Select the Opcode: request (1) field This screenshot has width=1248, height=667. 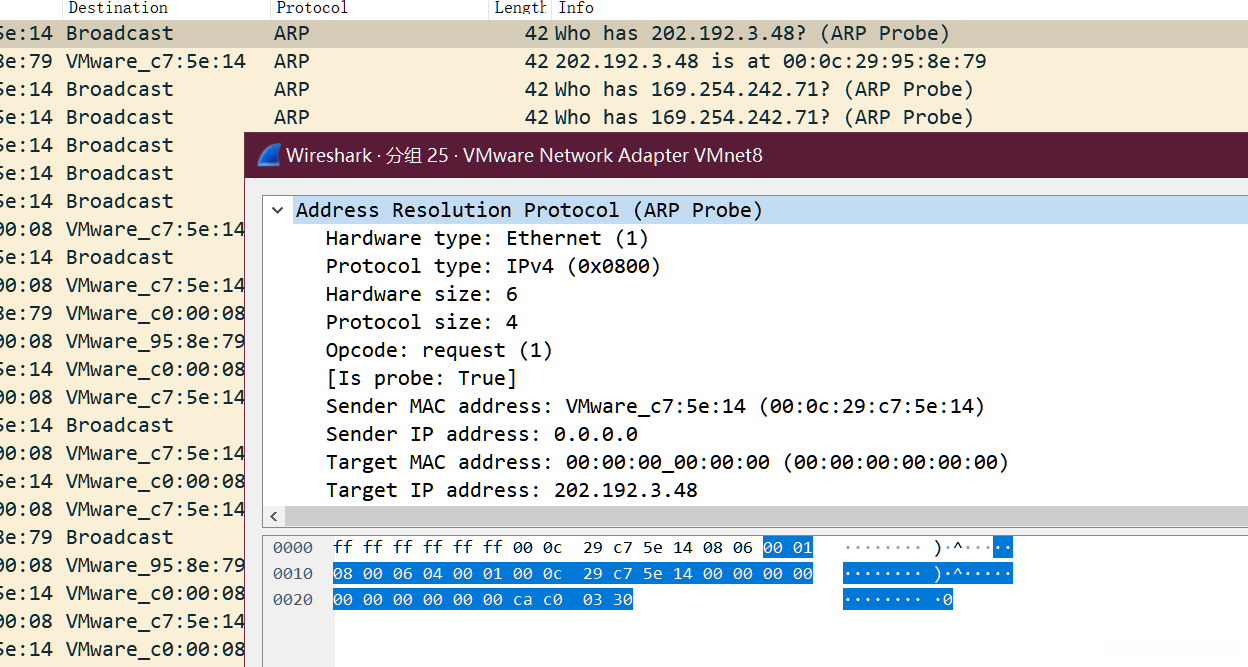[439, 350]
